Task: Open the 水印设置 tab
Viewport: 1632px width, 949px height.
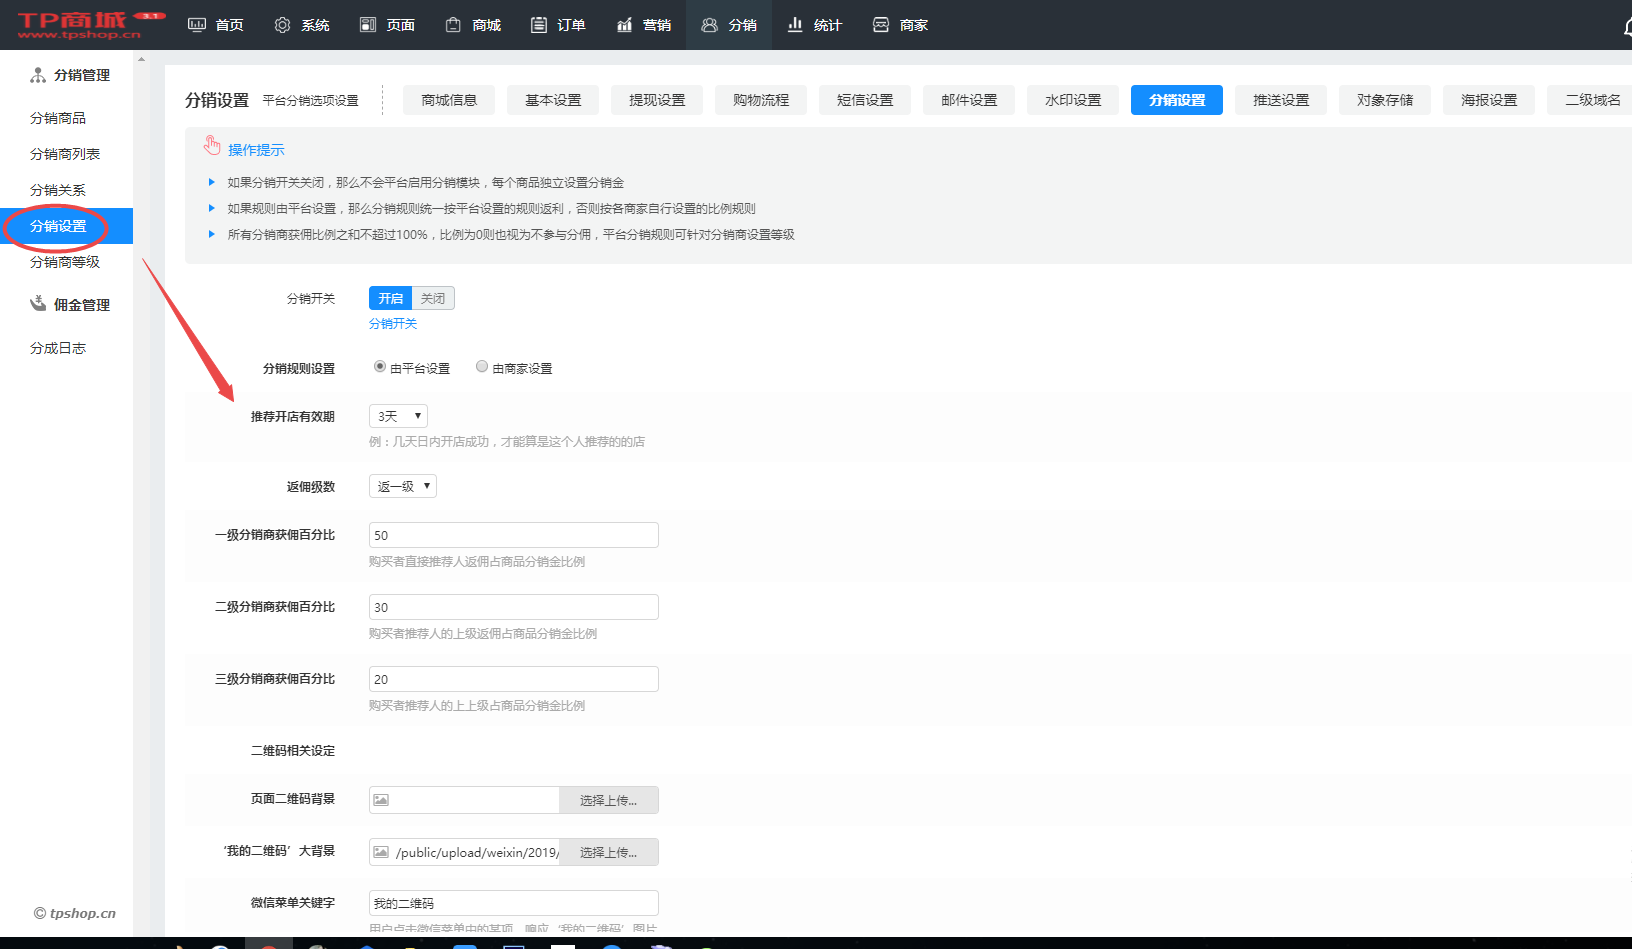Action: coord(1073,100)
